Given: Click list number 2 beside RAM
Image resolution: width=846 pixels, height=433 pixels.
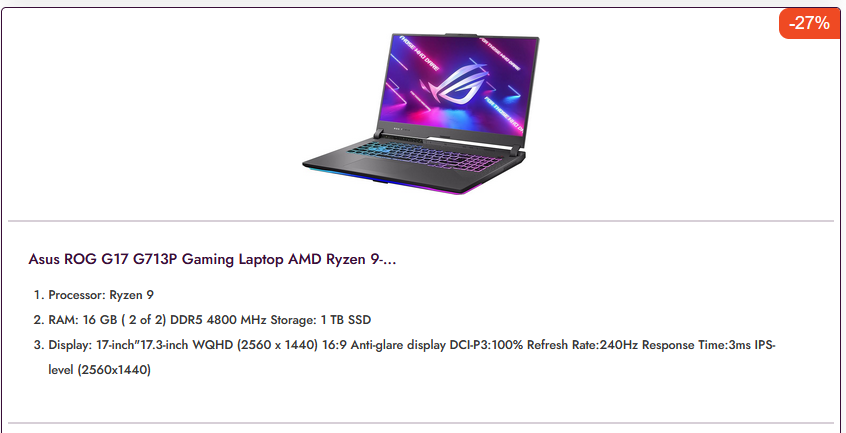Looking at the screenshot, I should point(37,320).
